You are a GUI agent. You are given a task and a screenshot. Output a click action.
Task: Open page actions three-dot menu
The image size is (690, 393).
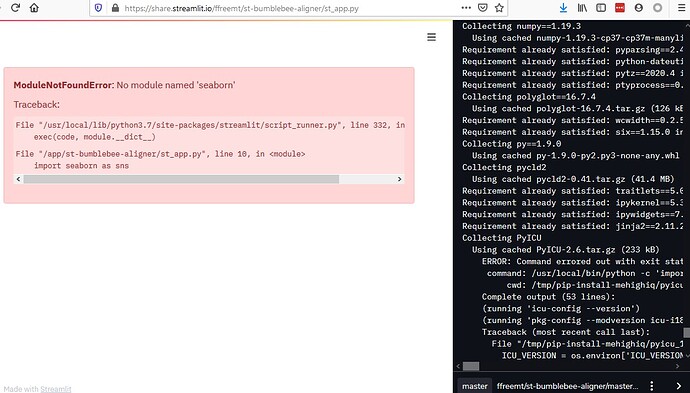[466, 7]
